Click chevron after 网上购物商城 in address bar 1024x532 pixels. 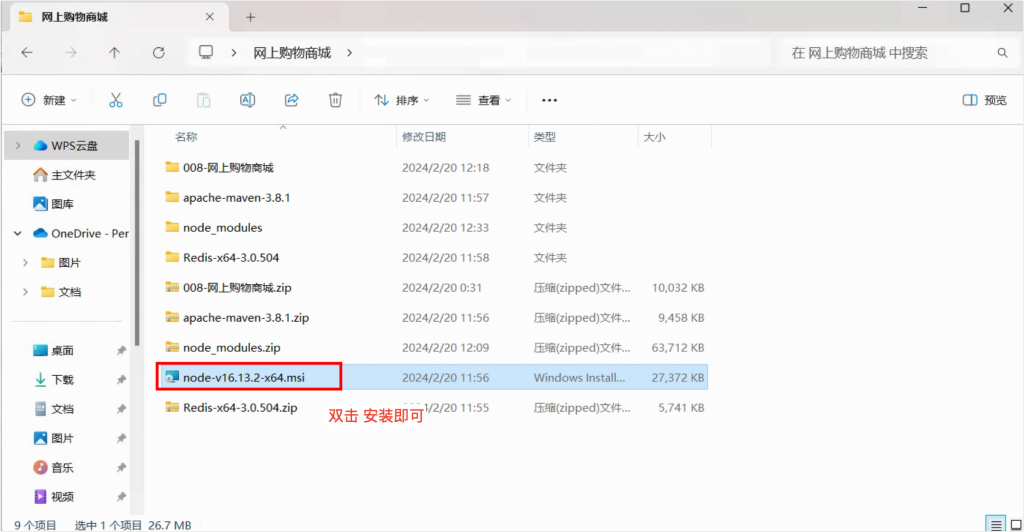349,53
